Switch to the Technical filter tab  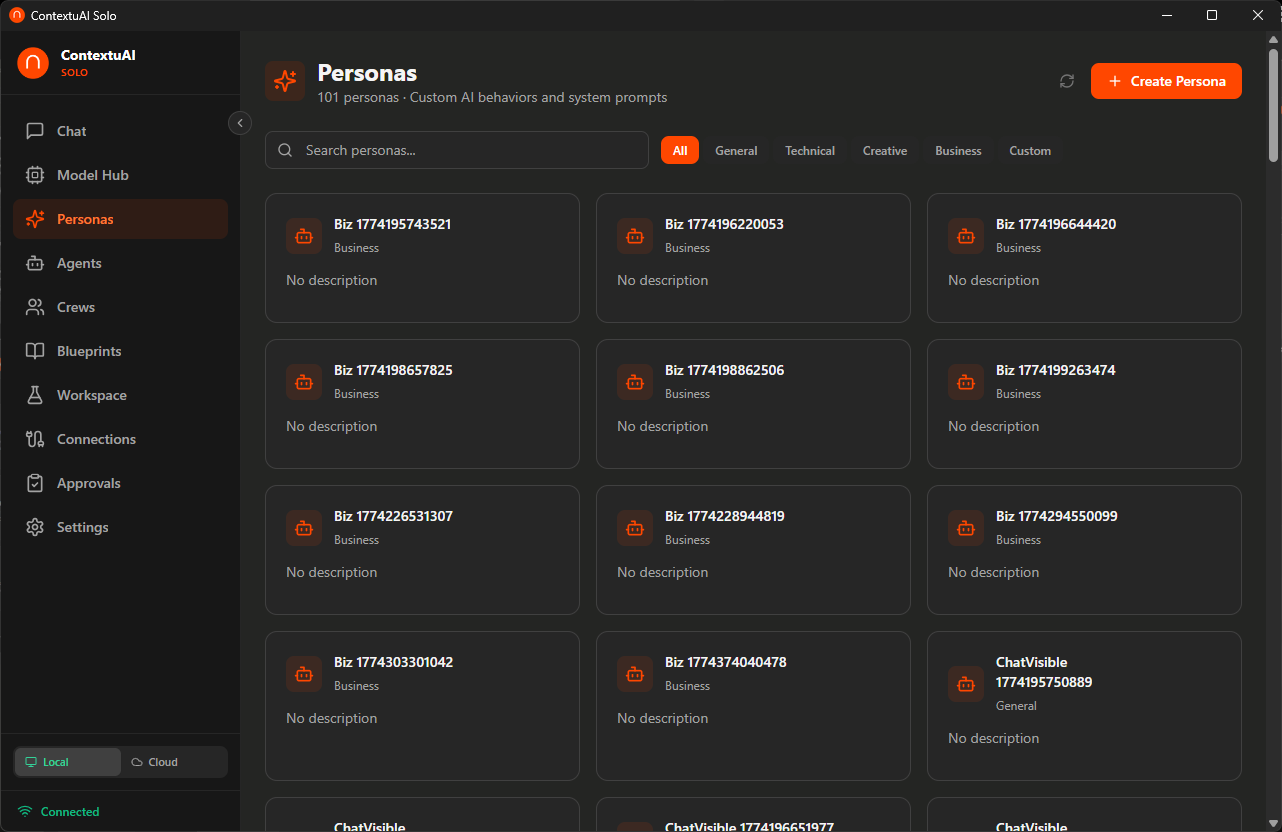pos(809,150)
